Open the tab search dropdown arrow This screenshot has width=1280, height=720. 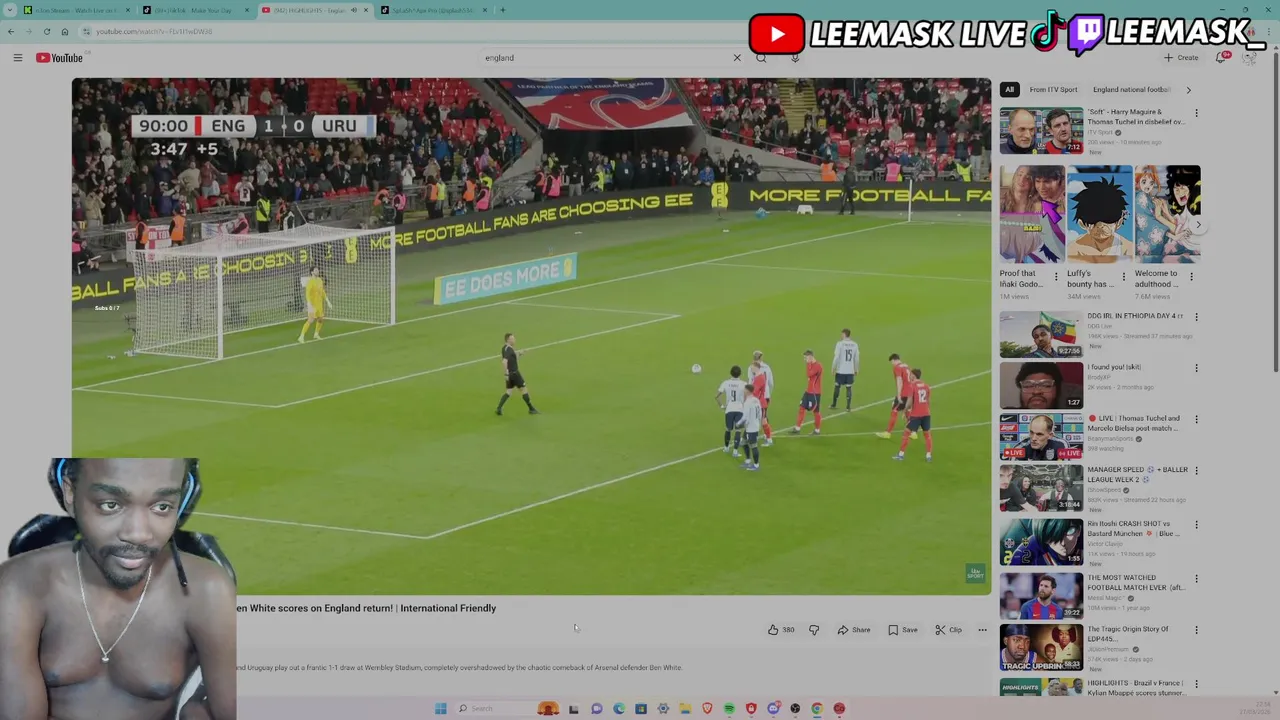tap(10, 10)
